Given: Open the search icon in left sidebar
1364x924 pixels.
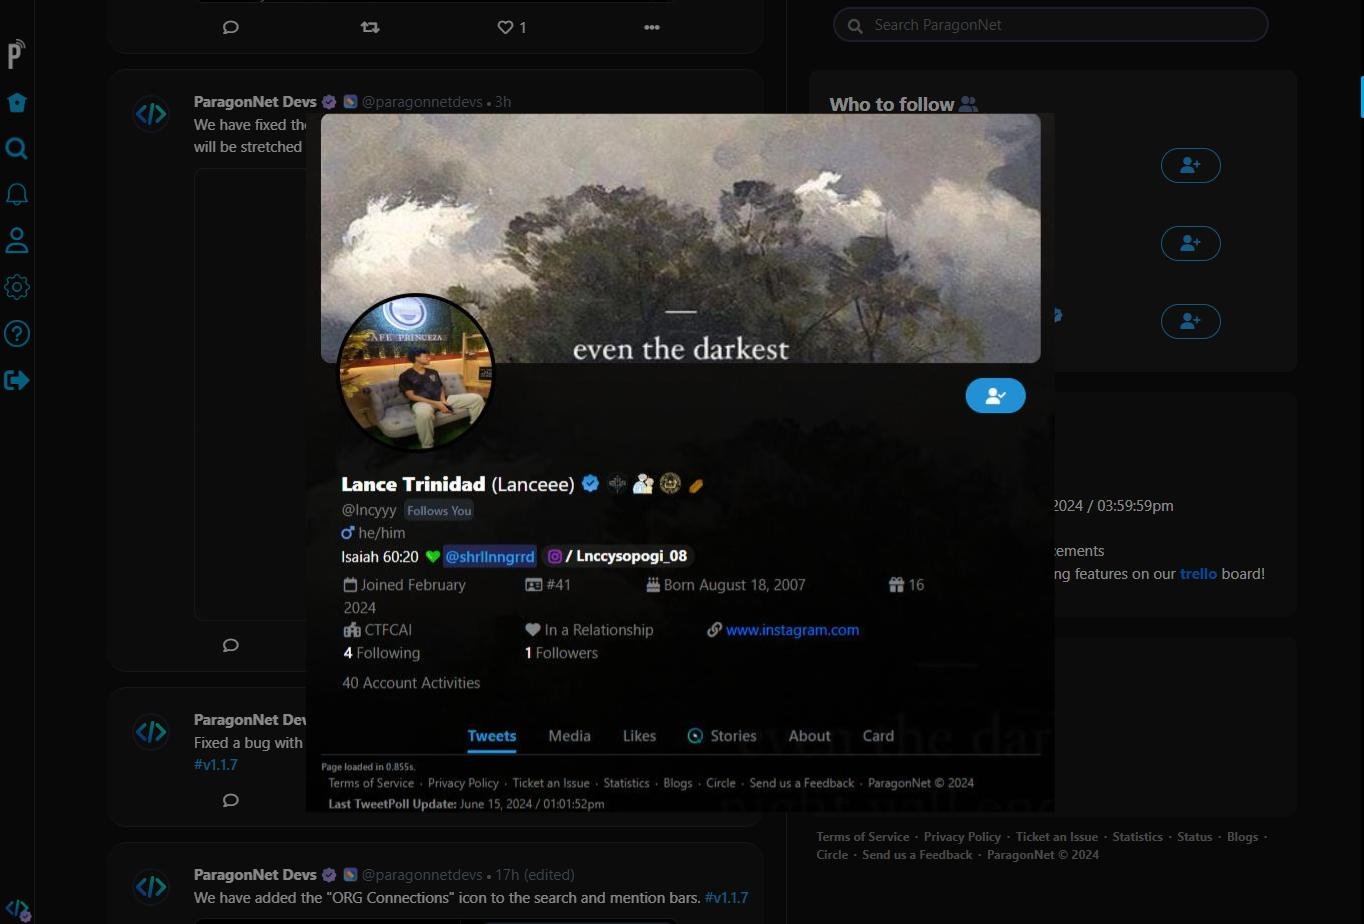Looking at the screenshot, I should pyautogui.click(x=17, y=149).
